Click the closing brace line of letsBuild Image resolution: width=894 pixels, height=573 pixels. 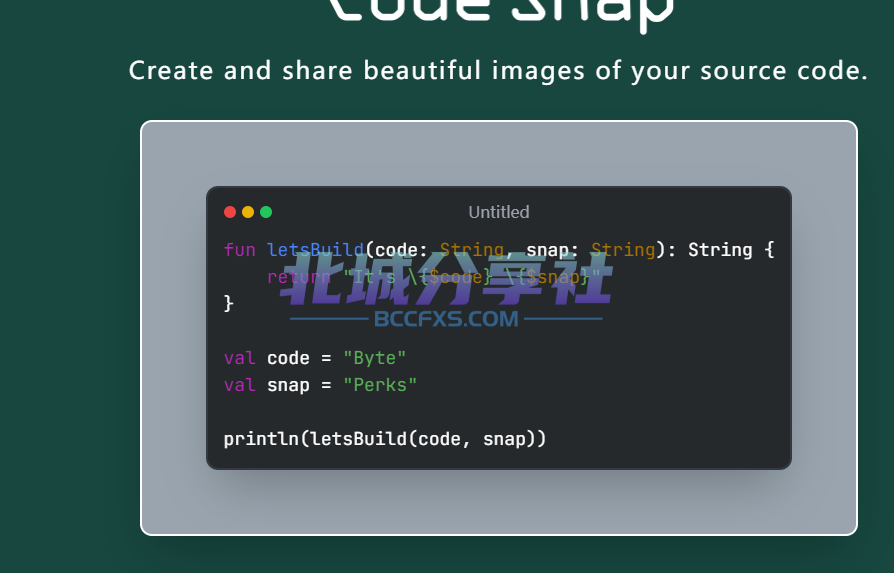point(229,303)
